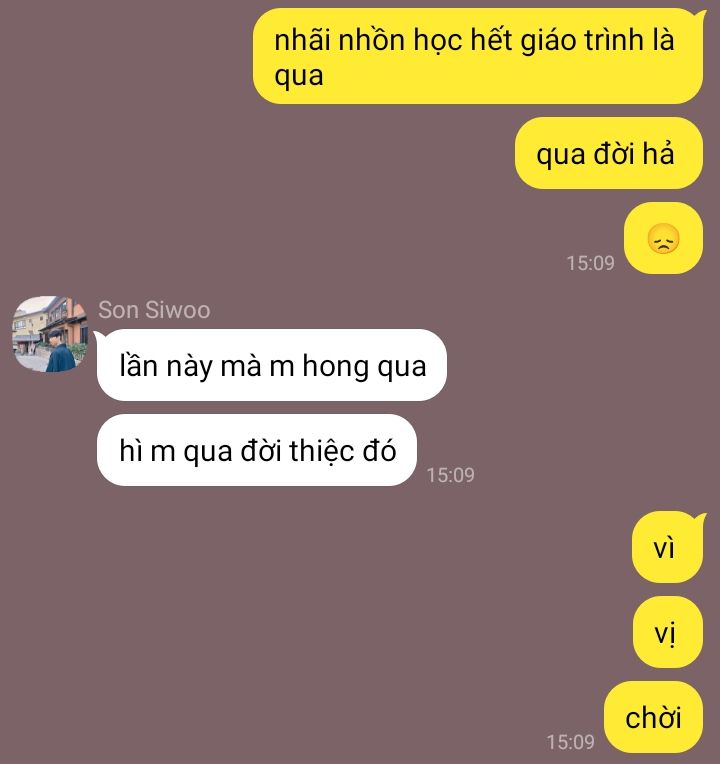Click the 15:09 timestamp after "thiệc đó" message

(x=450, y=475)
